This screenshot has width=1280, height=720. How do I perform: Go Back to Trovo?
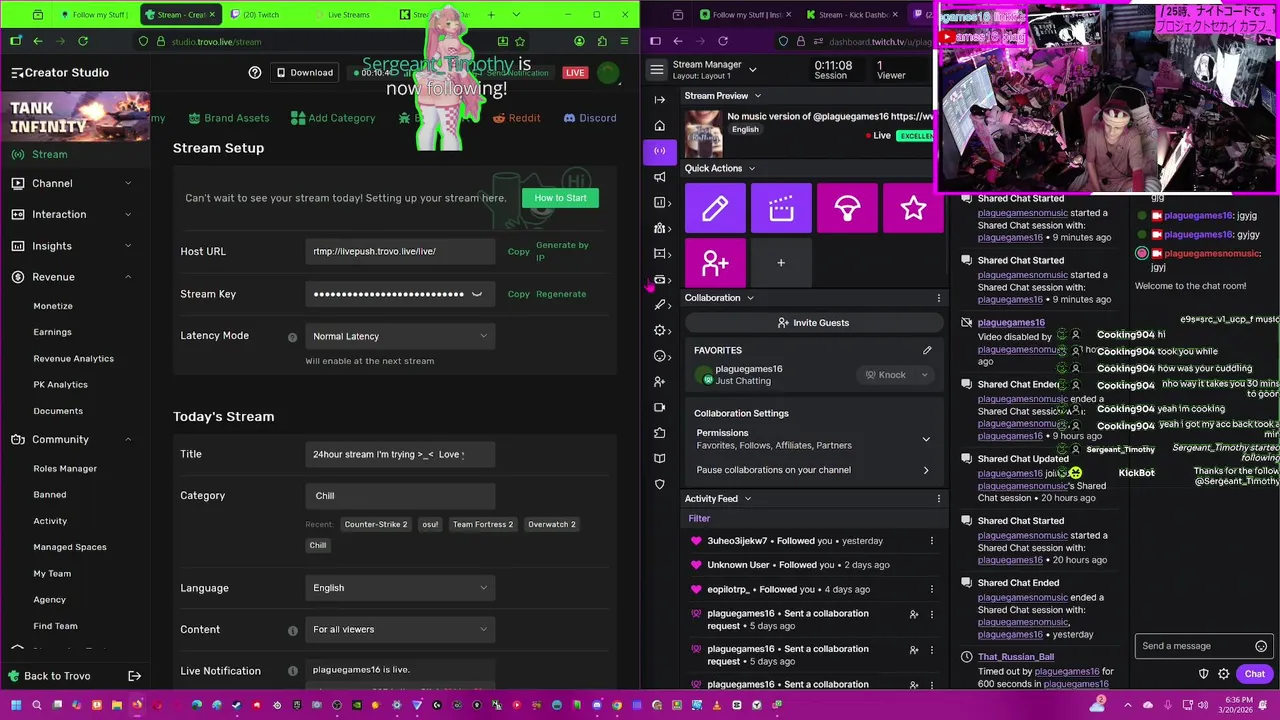(57, 676)
